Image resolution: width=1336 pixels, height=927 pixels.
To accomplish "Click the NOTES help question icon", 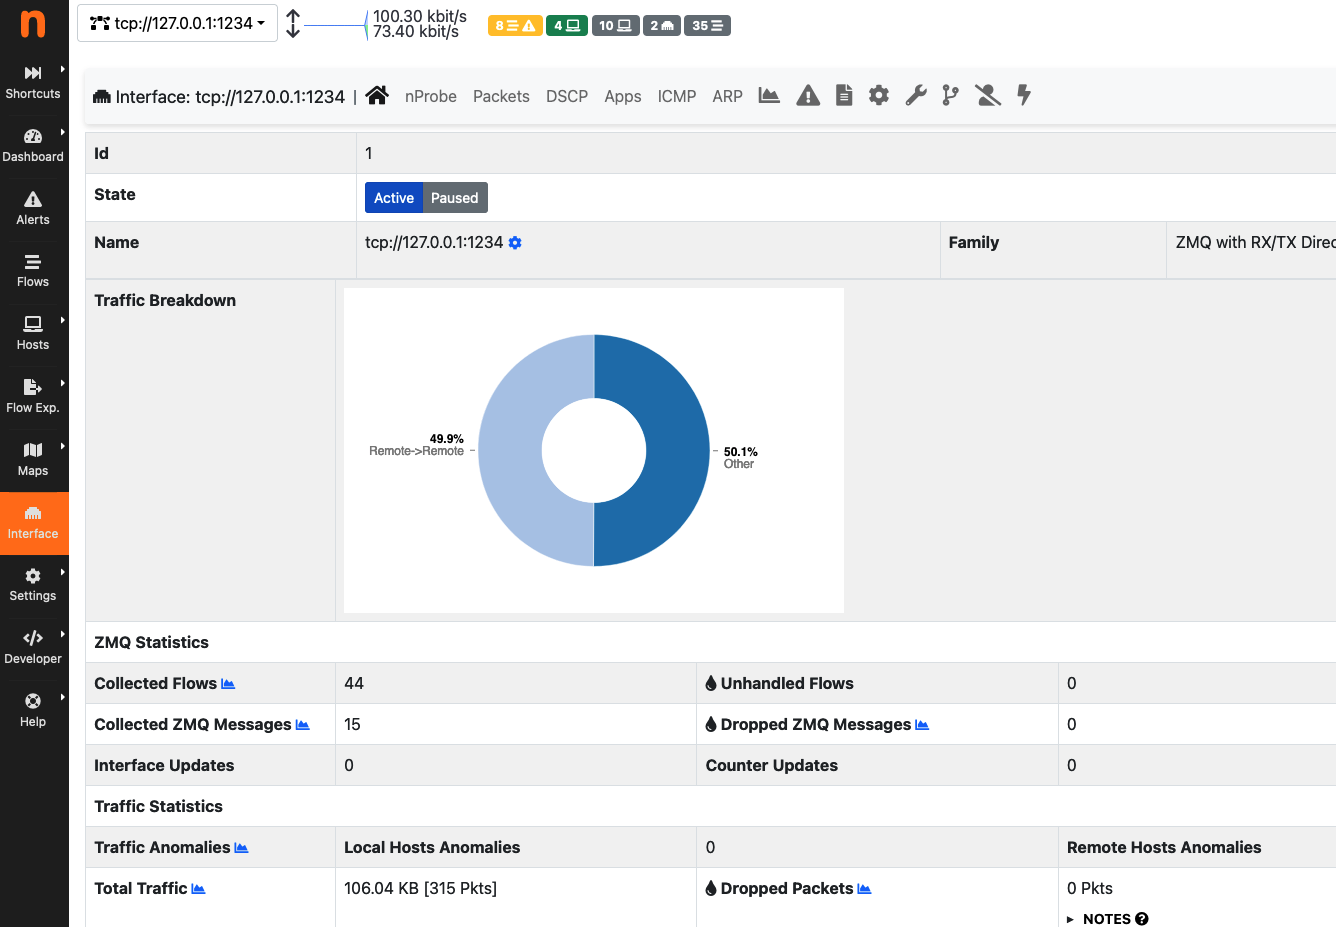I will 1142,919.
